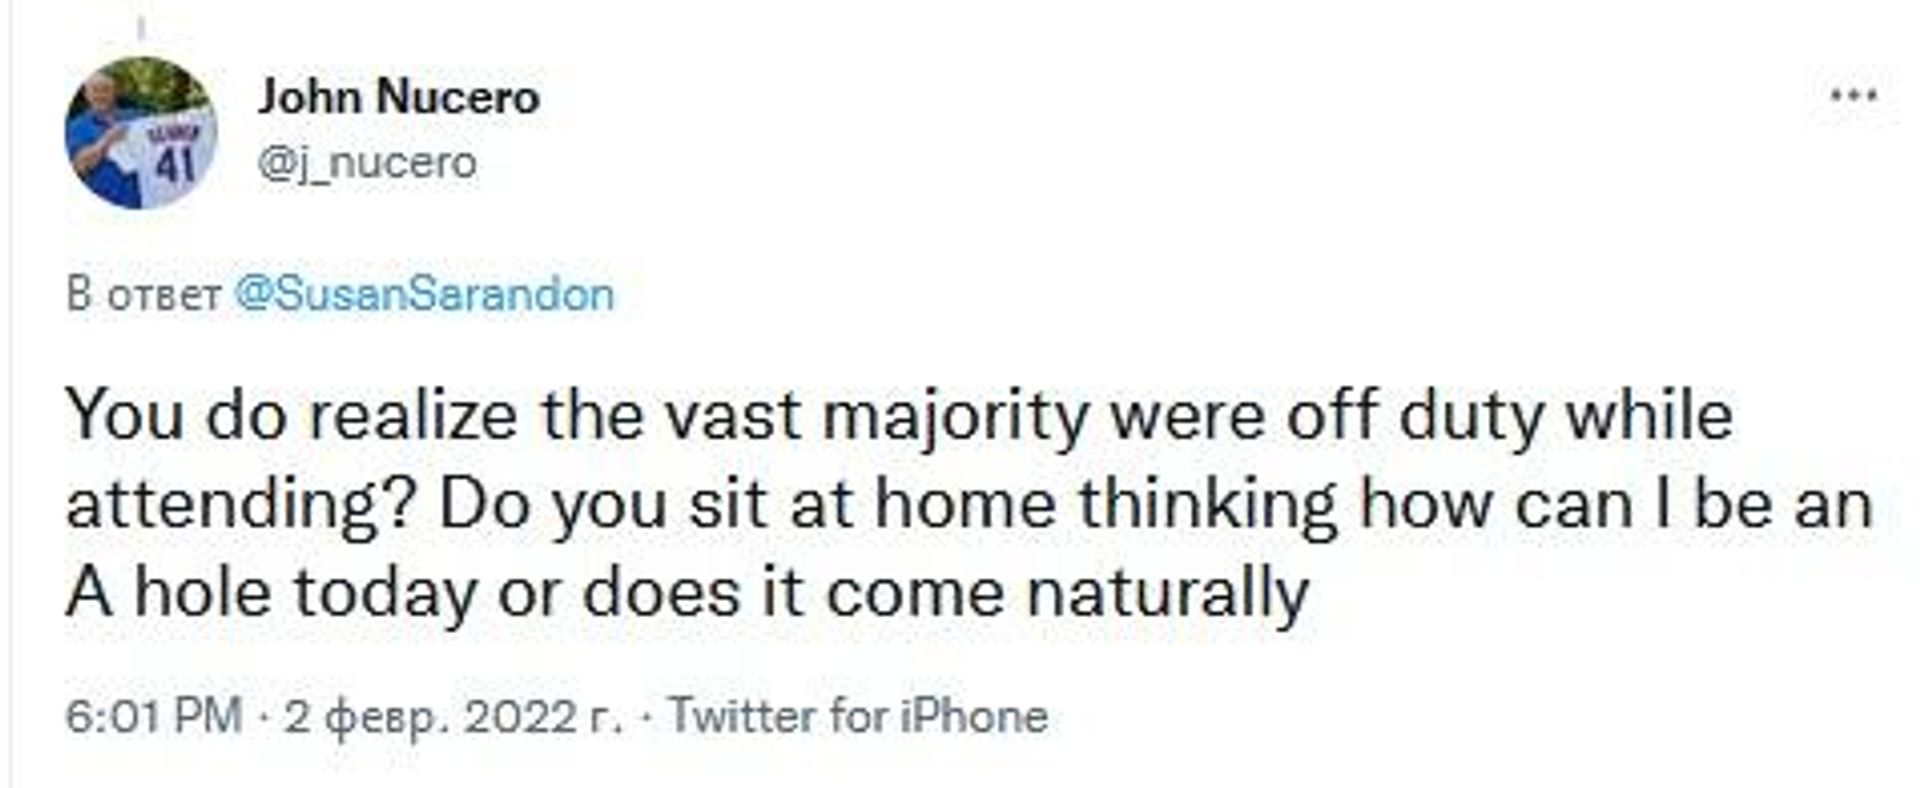
Task: Click the В ответ reply label
Action: pyautogui.click(x=144, y=296)
